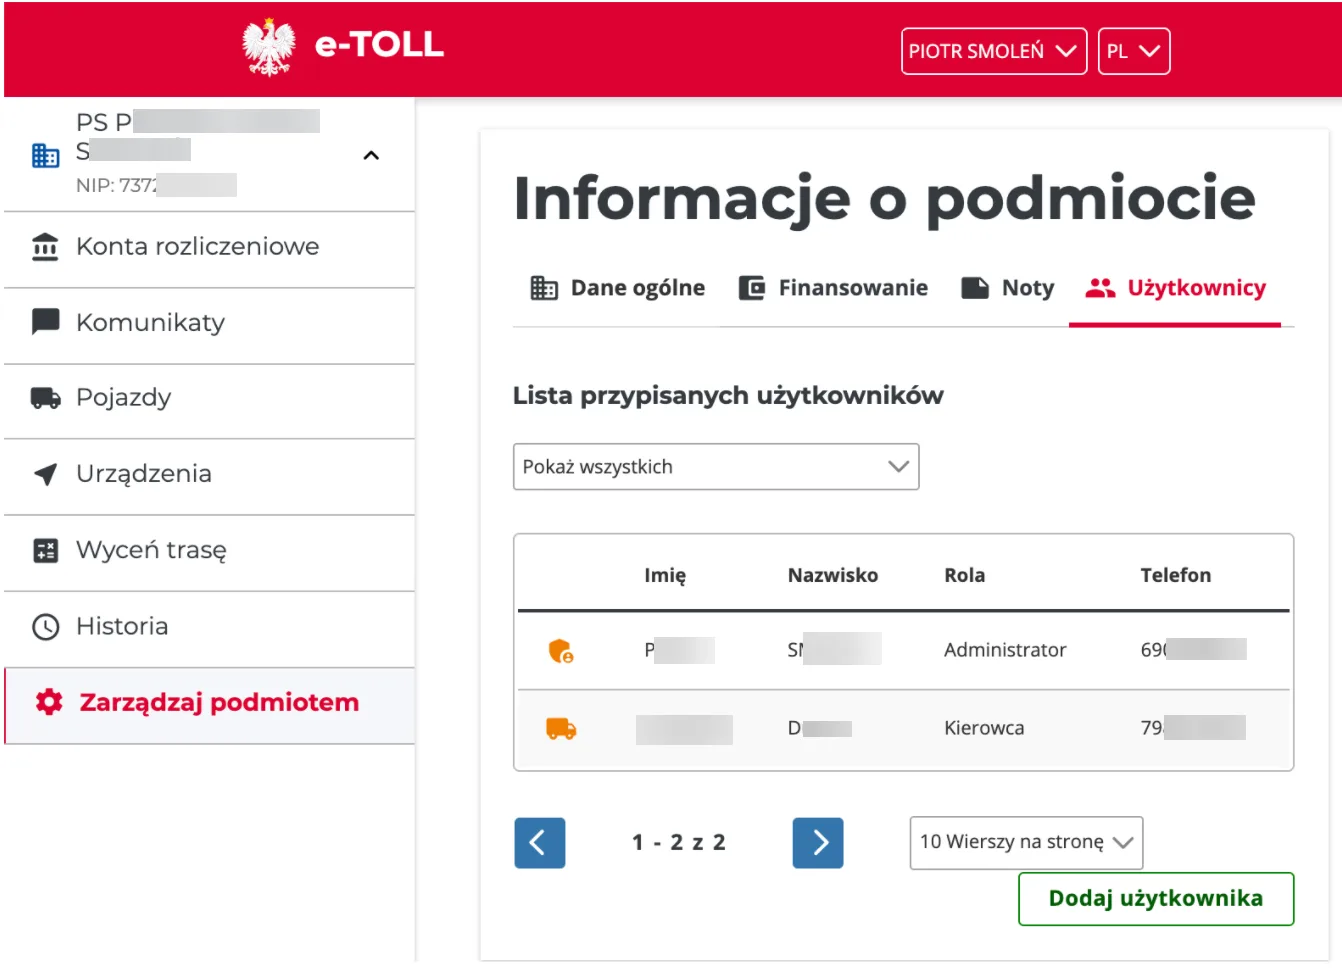Open the PL language dropdown
This screenshot has height=971, width=1342.
[x=1134, y=51]
